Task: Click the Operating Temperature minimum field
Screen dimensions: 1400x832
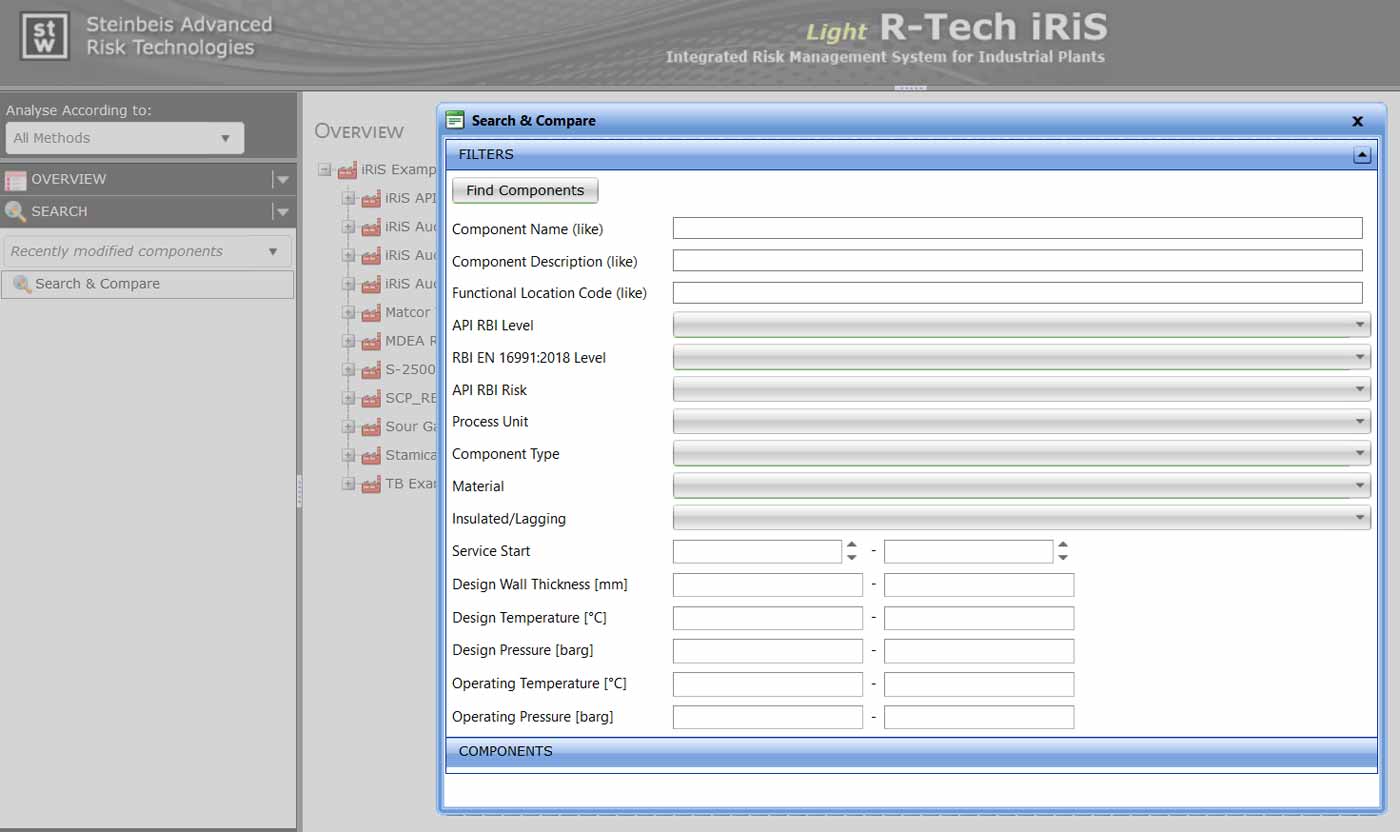Action: point(767,683)
